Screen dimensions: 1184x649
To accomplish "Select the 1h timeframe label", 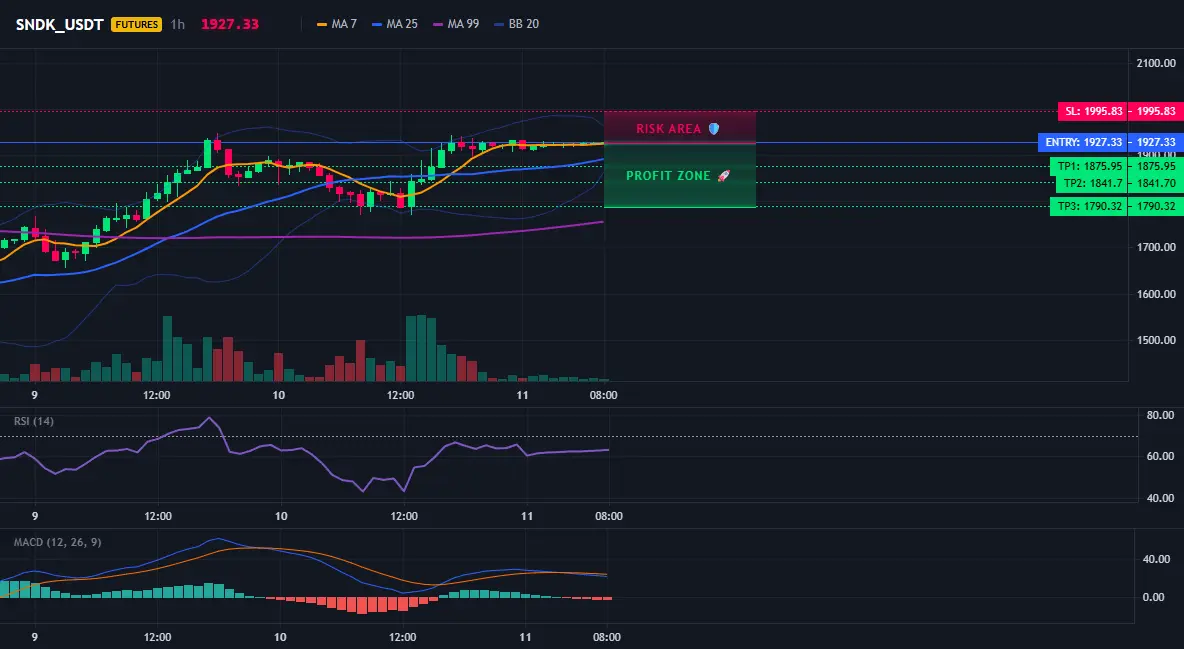I will point(177,24).
